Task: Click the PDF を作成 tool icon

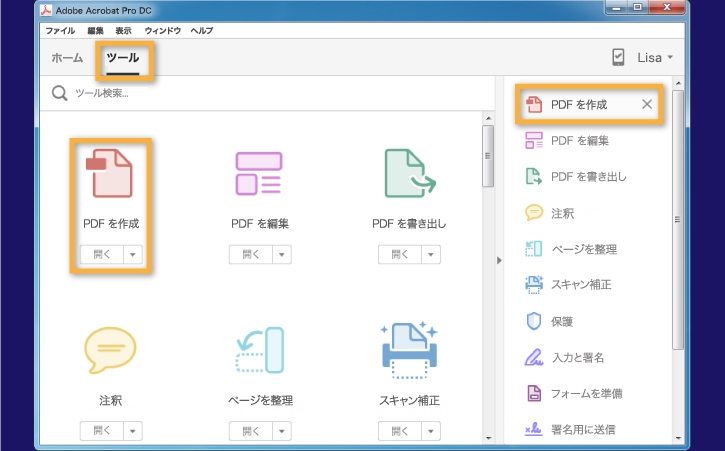Action: click(x=108, y=173)
